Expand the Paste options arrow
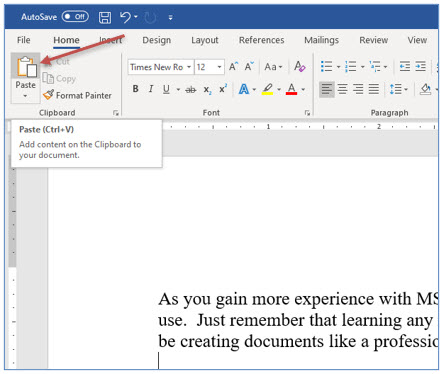The width and height of the screenshot is (444, 374). (x=25, y=96)
